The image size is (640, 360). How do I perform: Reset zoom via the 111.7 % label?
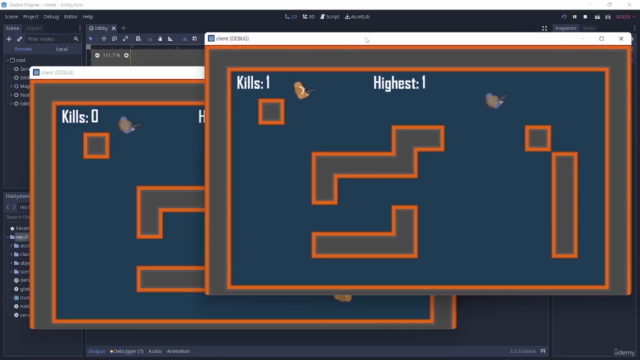click(x=111, y=56)
